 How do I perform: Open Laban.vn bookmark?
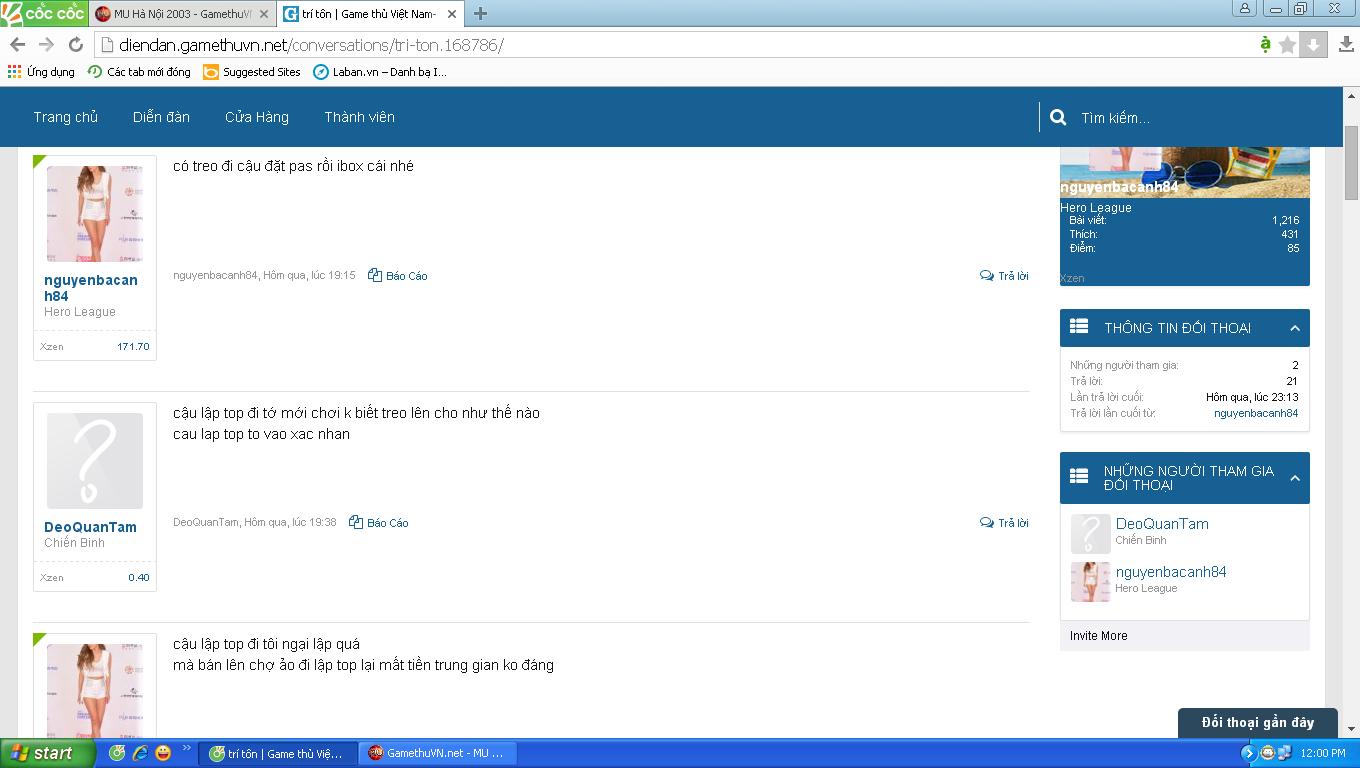click(x=380, y=72)
